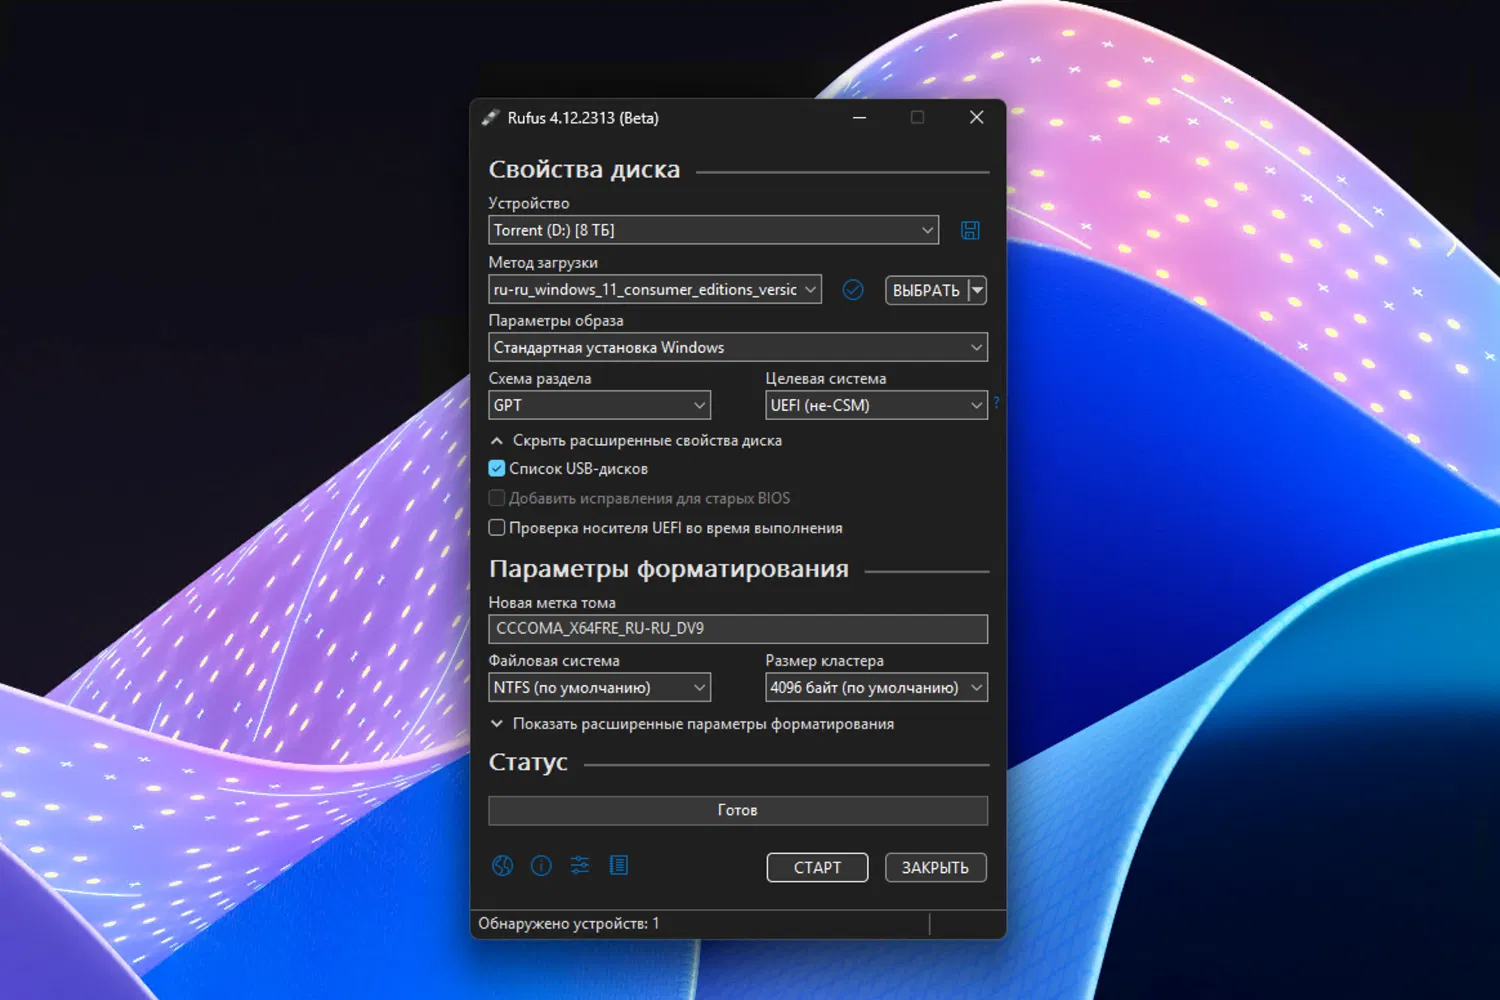Click the blue save disk image icon

(970, 230)
